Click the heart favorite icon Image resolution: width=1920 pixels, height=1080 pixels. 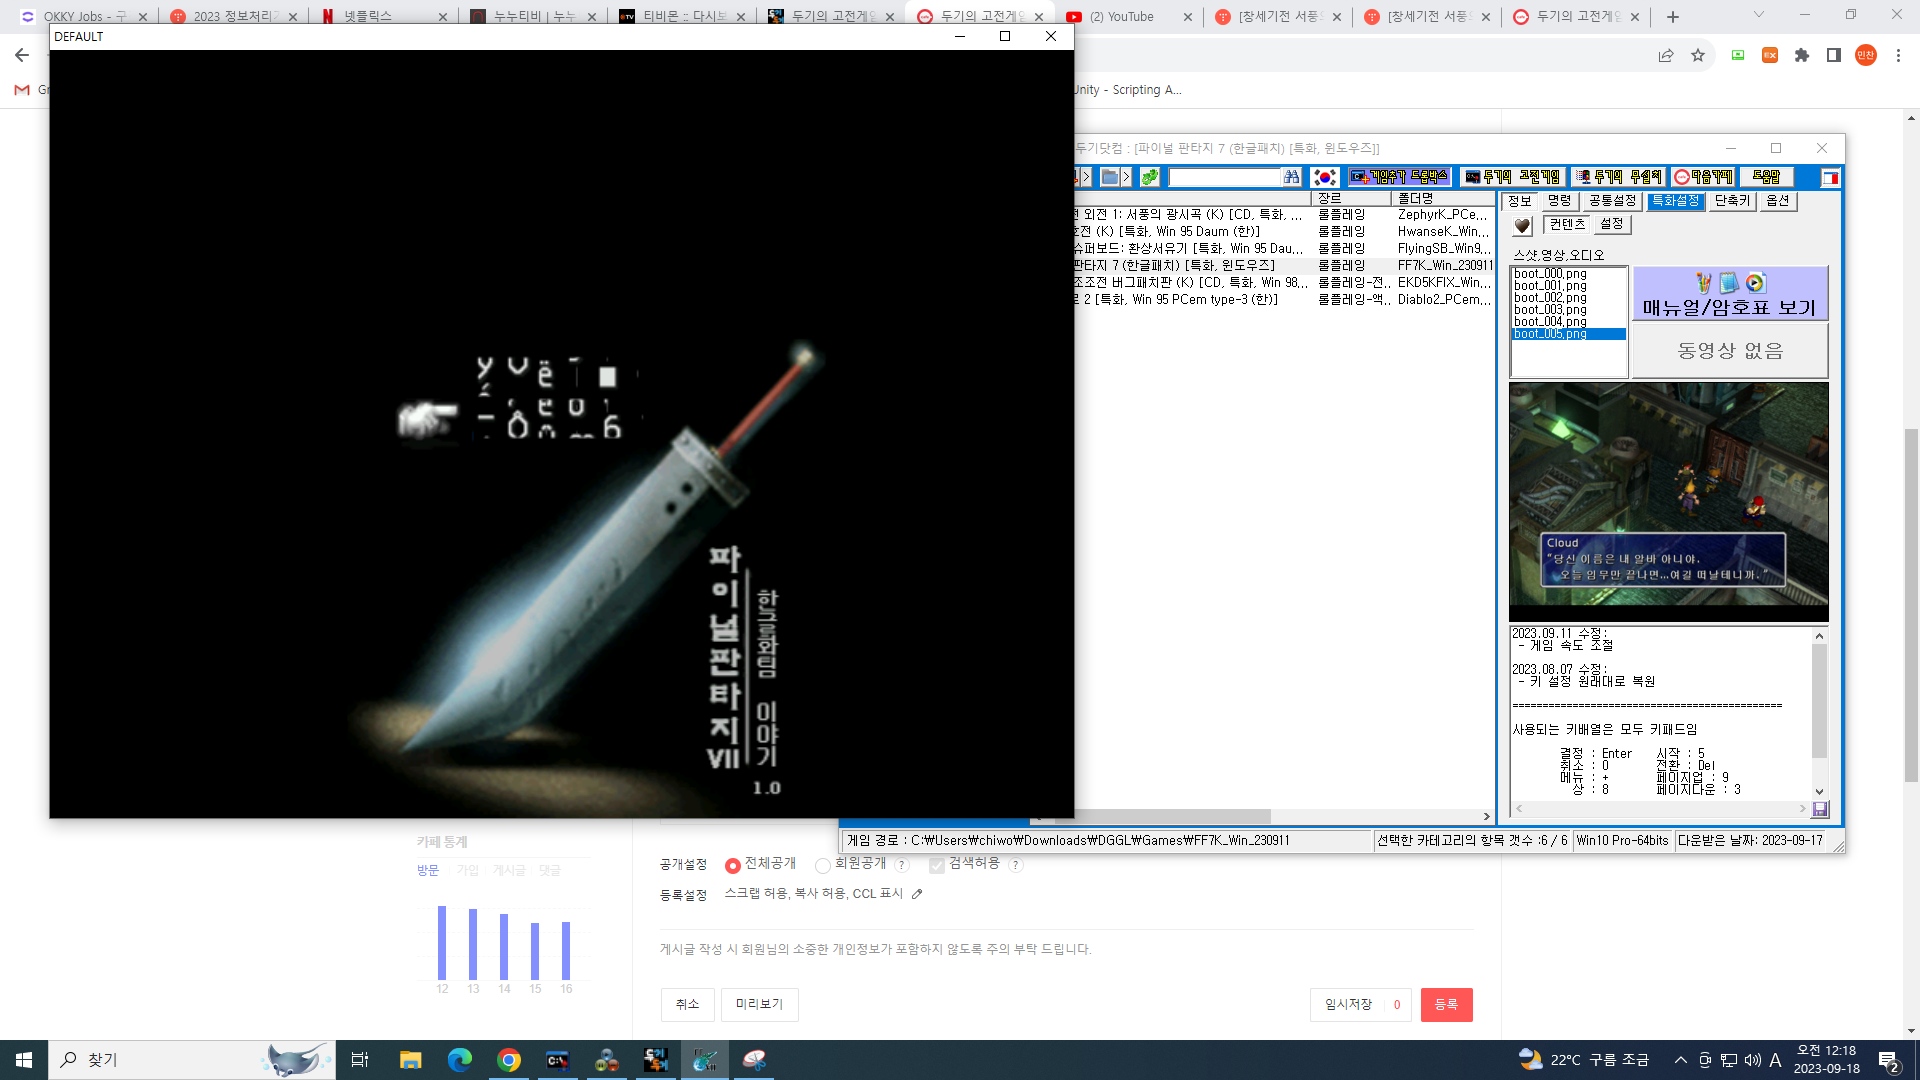(x=1522, y=226)
